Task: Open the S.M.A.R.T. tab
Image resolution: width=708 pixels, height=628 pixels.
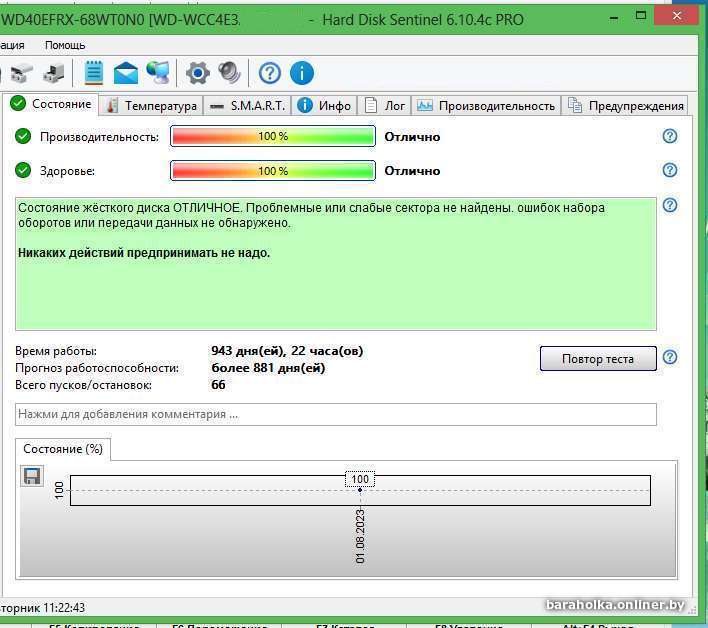Action: point(247,106)
